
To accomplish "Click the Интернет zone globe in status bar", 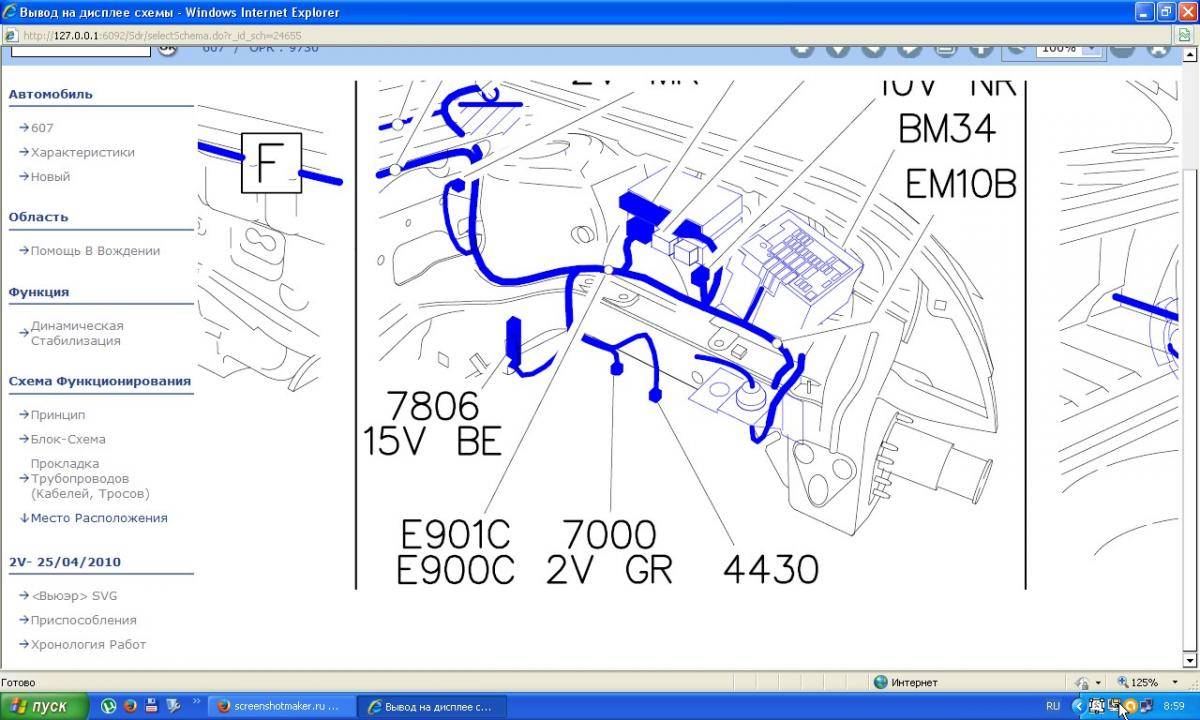I will (x=881, y=682).
